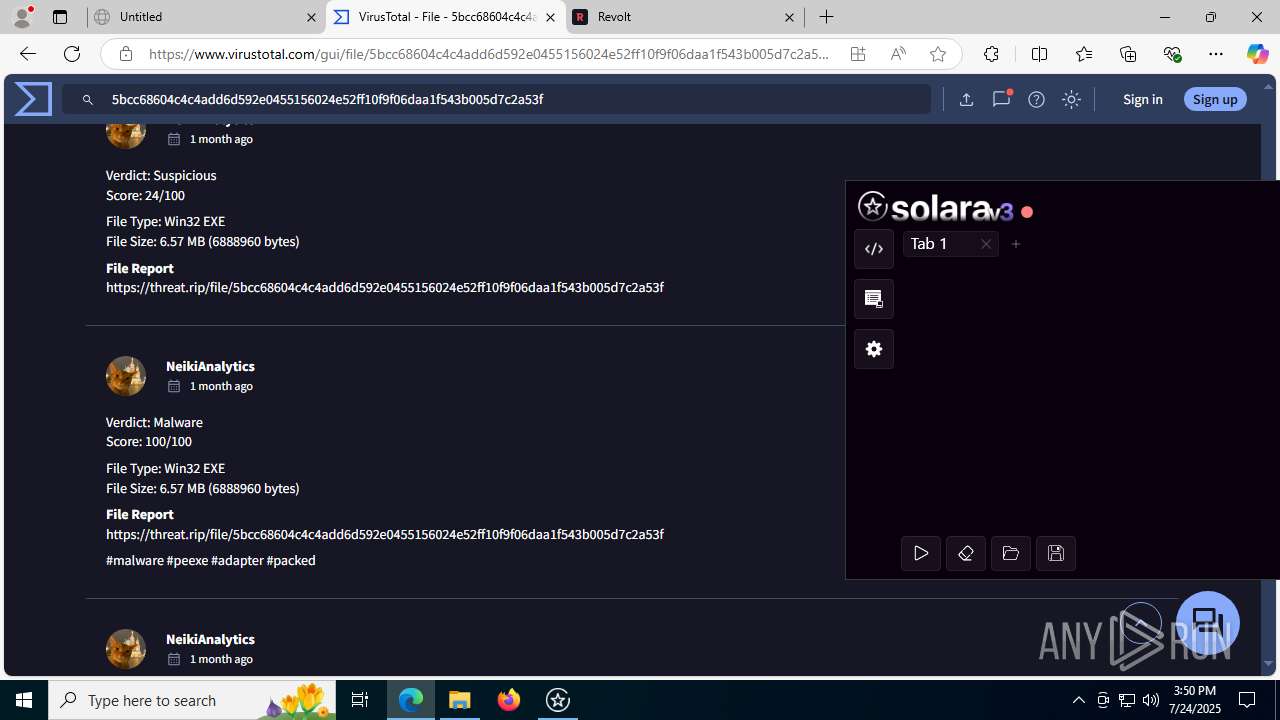The image size is (1280, 720).
Task: Open the Collections icon
Action: coord(1128,54)
